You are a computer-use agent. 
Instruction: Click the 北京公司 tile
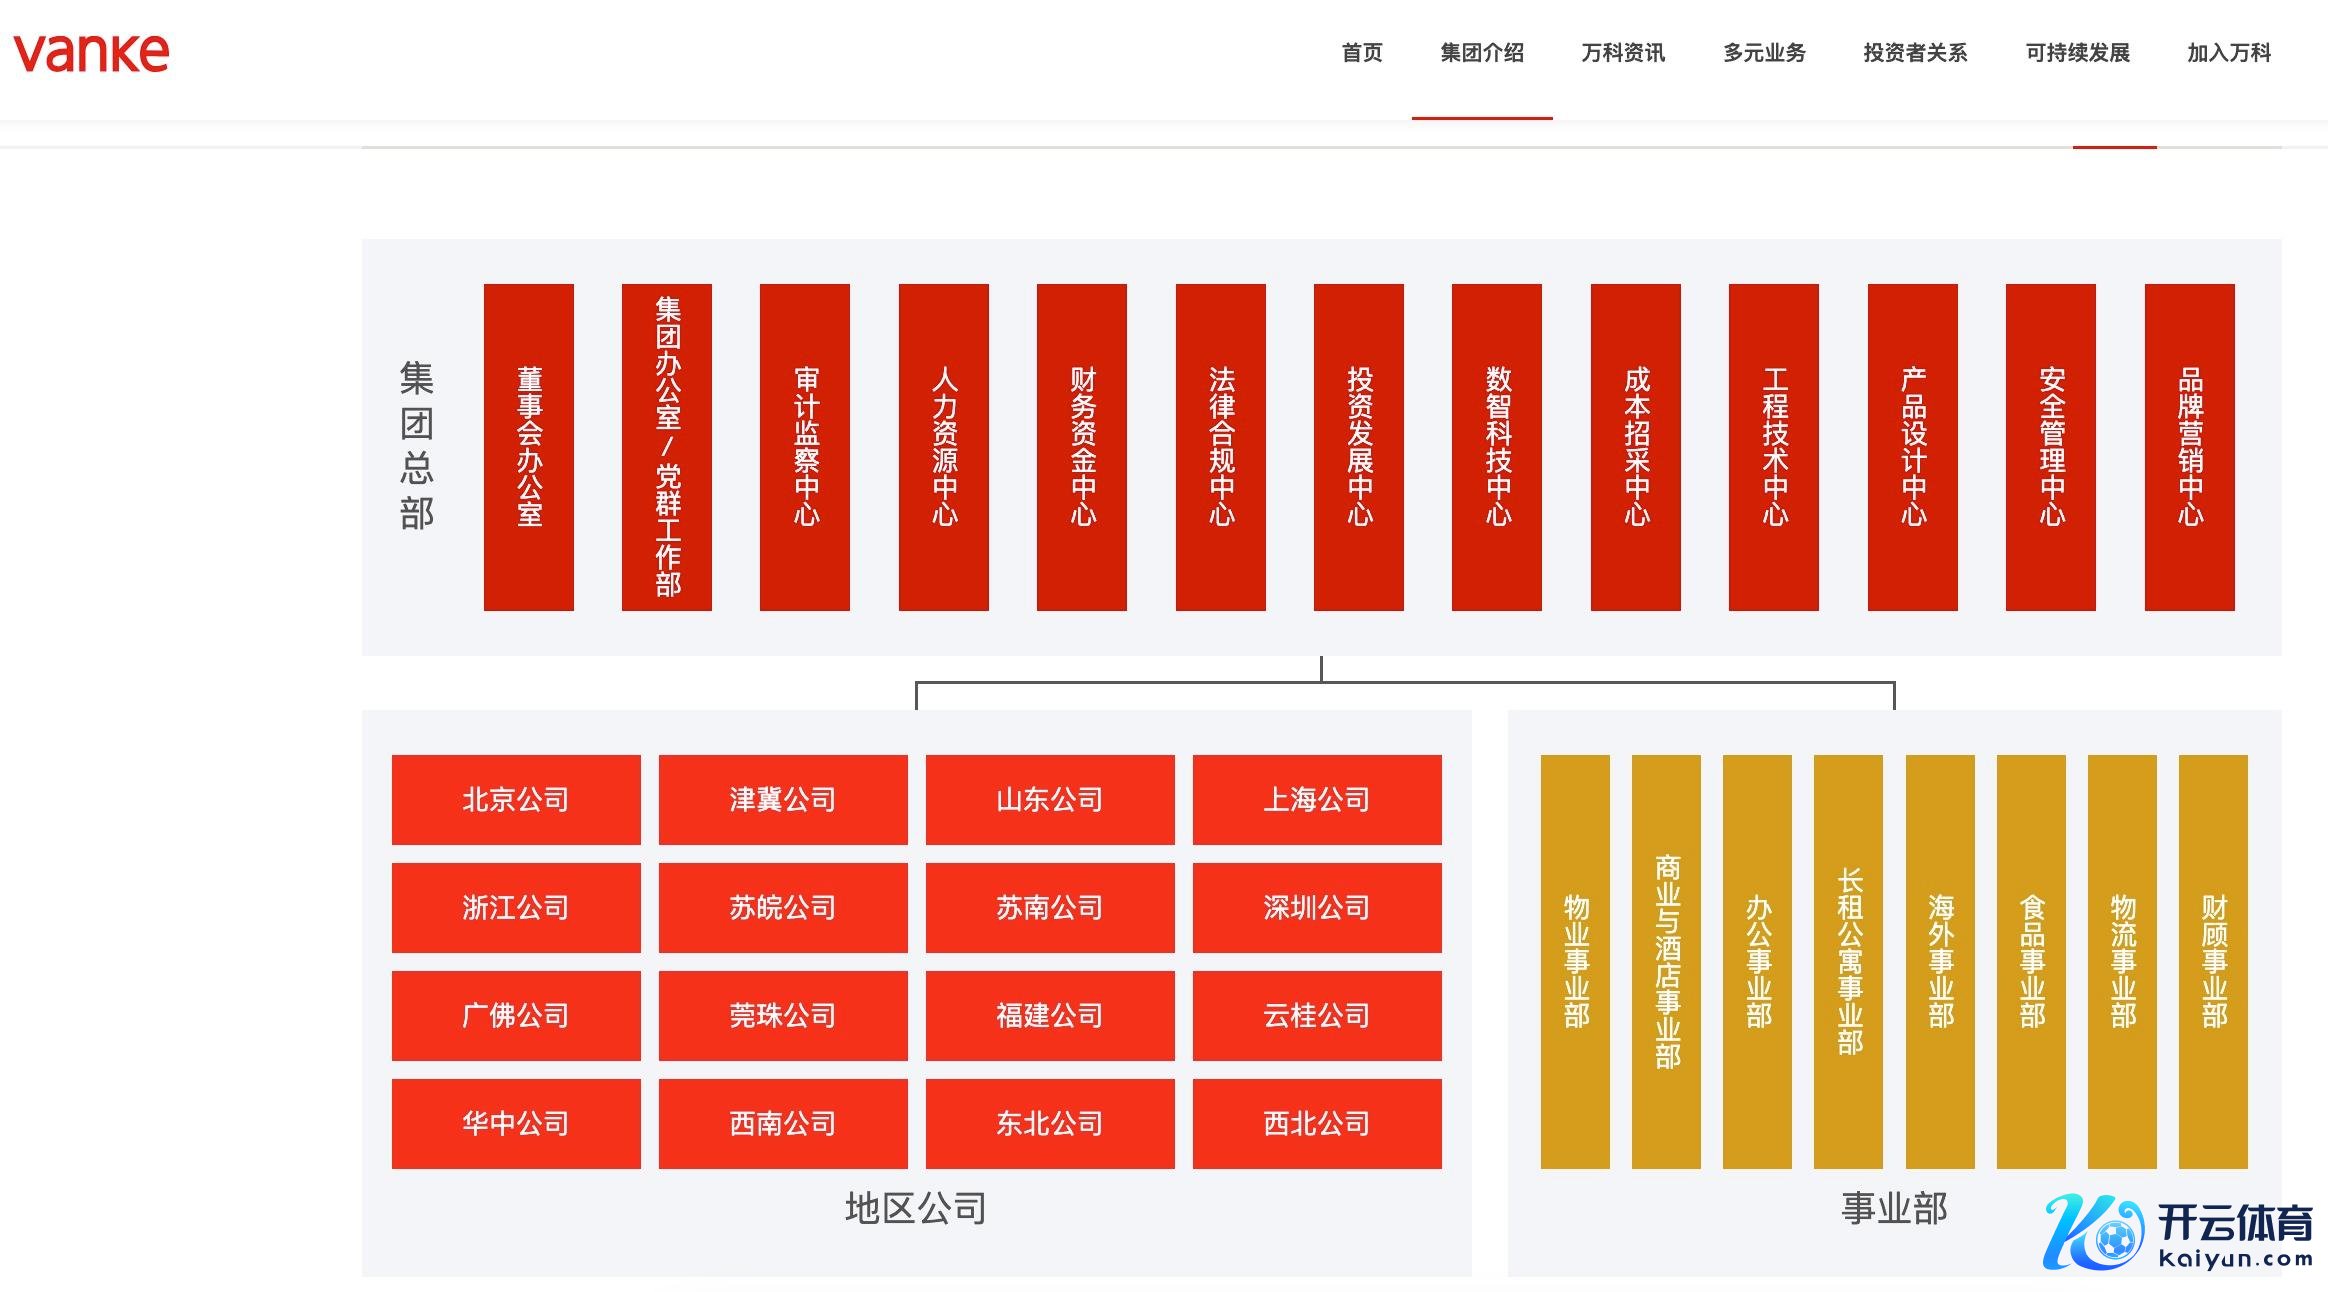516,800
